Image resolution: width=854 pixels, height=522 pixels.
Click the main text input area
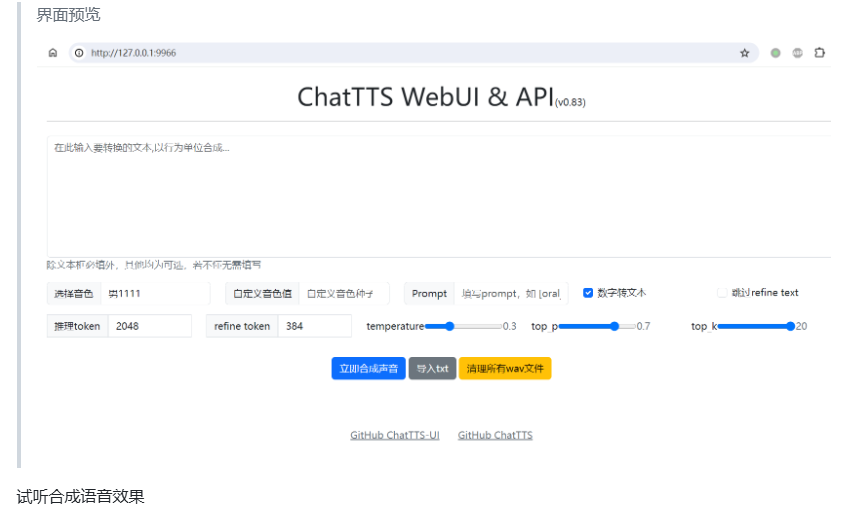pos(438,196)
